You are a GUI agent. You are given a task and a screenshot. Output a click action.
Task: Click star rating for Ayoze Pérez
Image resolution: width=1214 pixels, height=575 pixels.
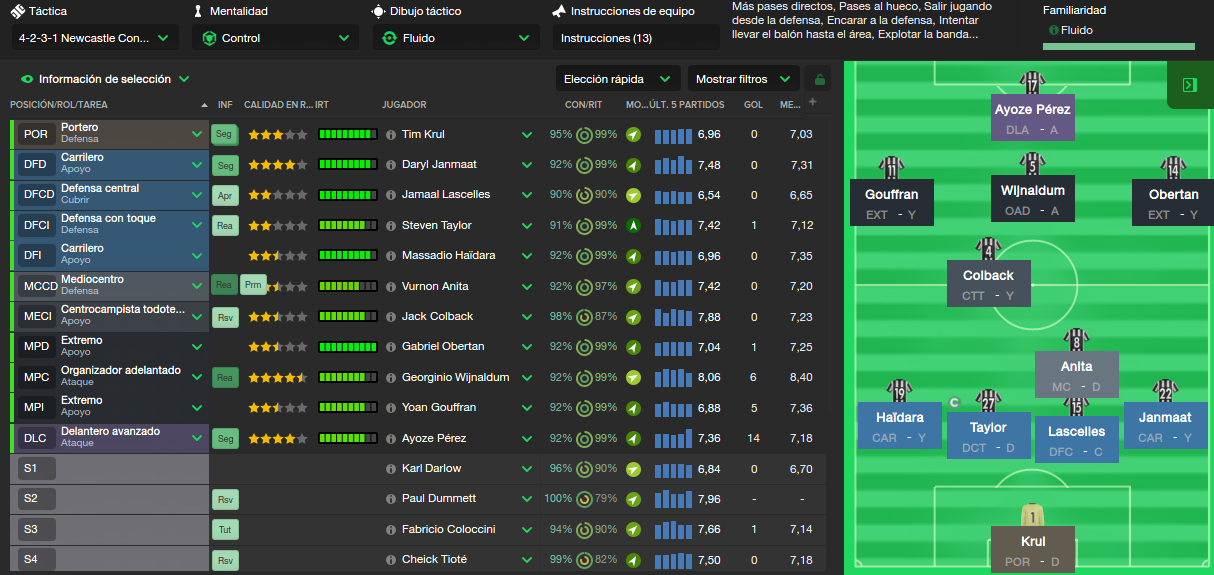(278, 438)
